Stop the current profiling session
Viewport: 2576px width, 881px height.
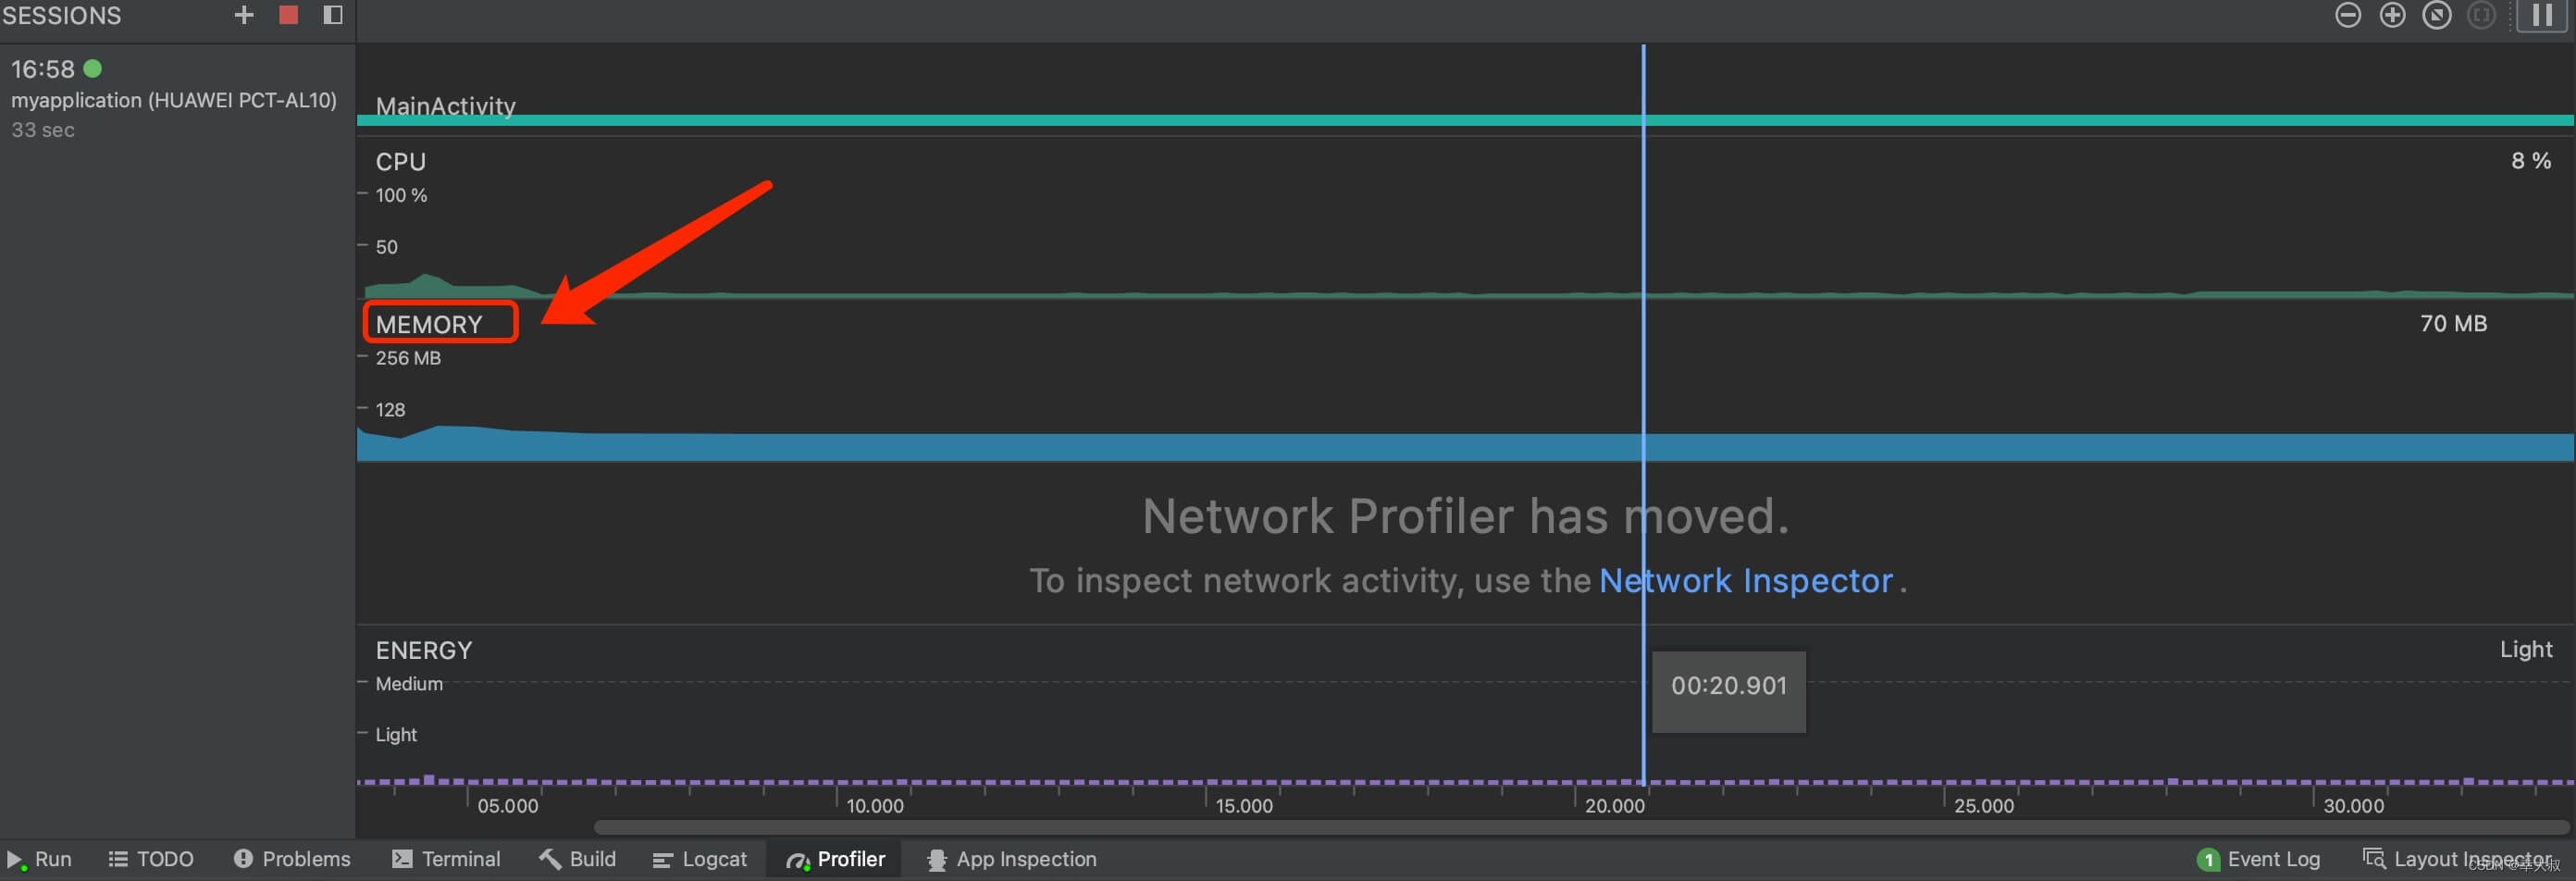(288, 15)
